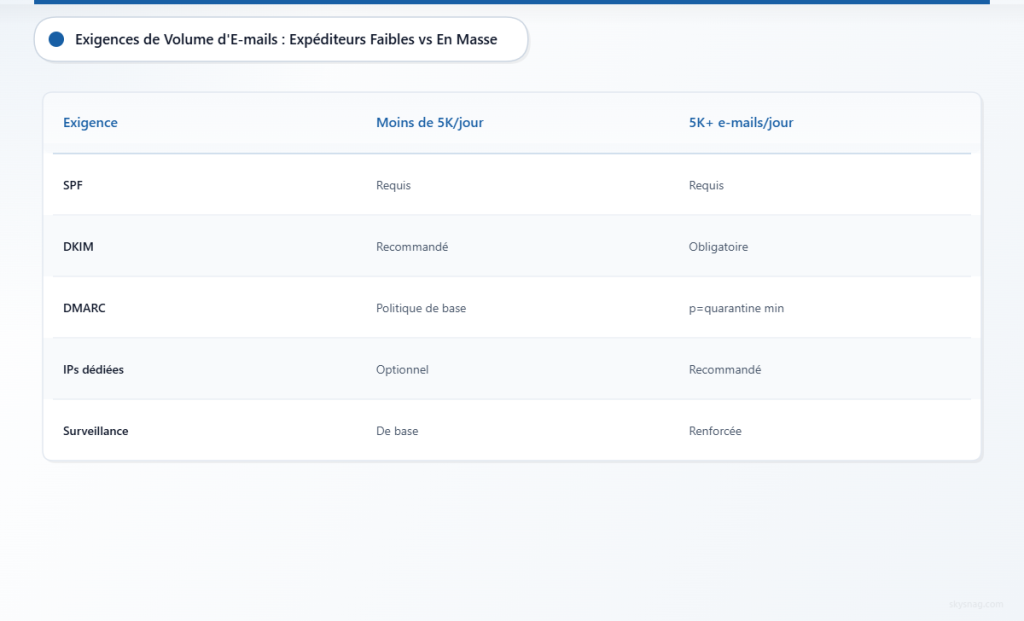Open the skysnag.com watermark link
The image size is (1024, 621).
[x=975, y=604]
